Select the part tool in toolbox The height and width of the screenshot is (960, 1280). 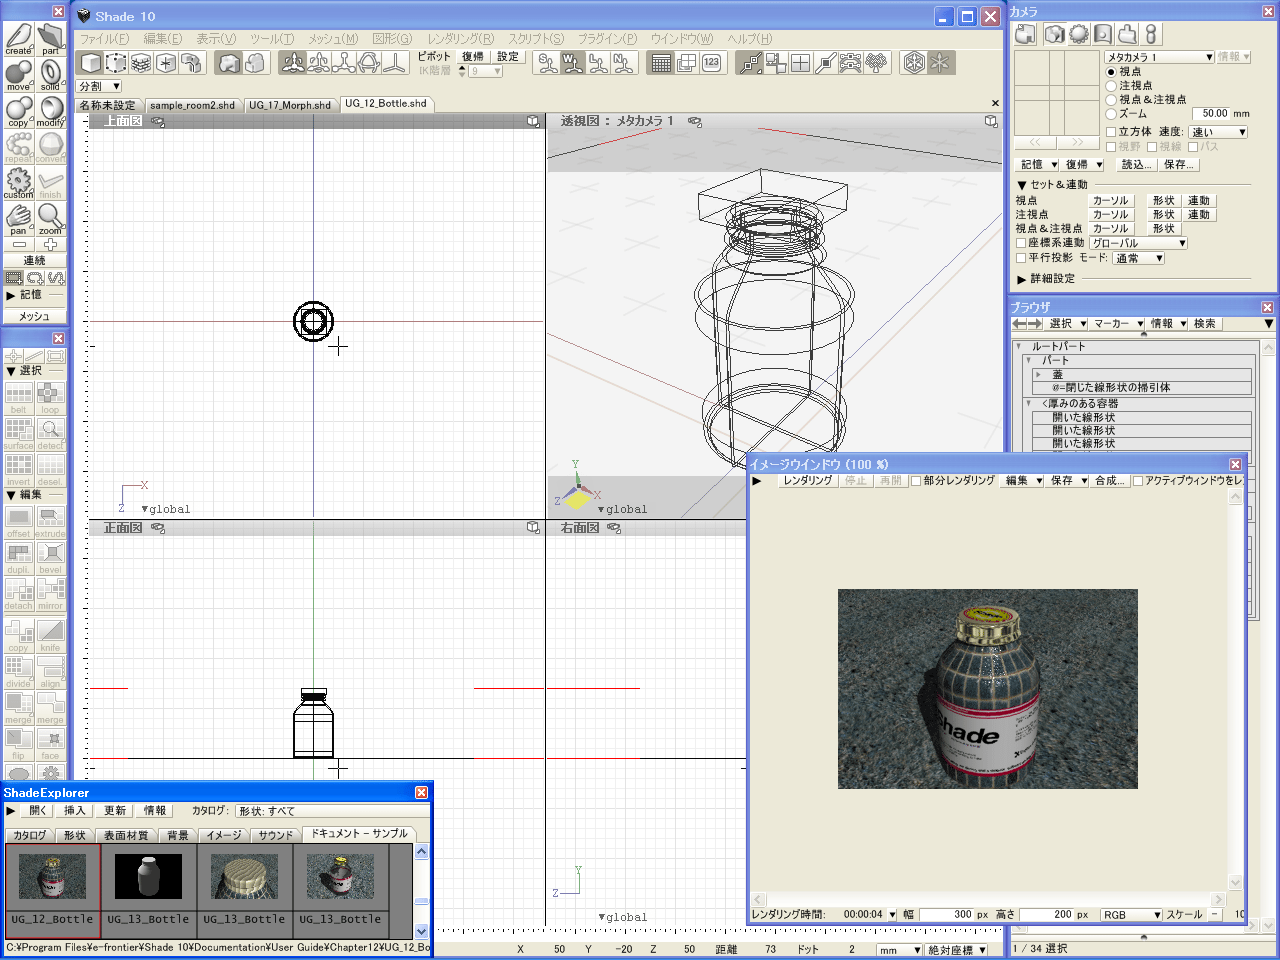pyautogui.click(x=50, y=39)
